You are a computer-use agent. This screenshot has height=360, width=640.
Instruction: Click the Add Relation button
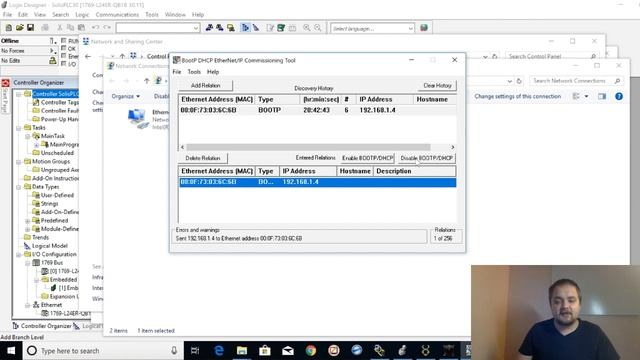[206, 86]
